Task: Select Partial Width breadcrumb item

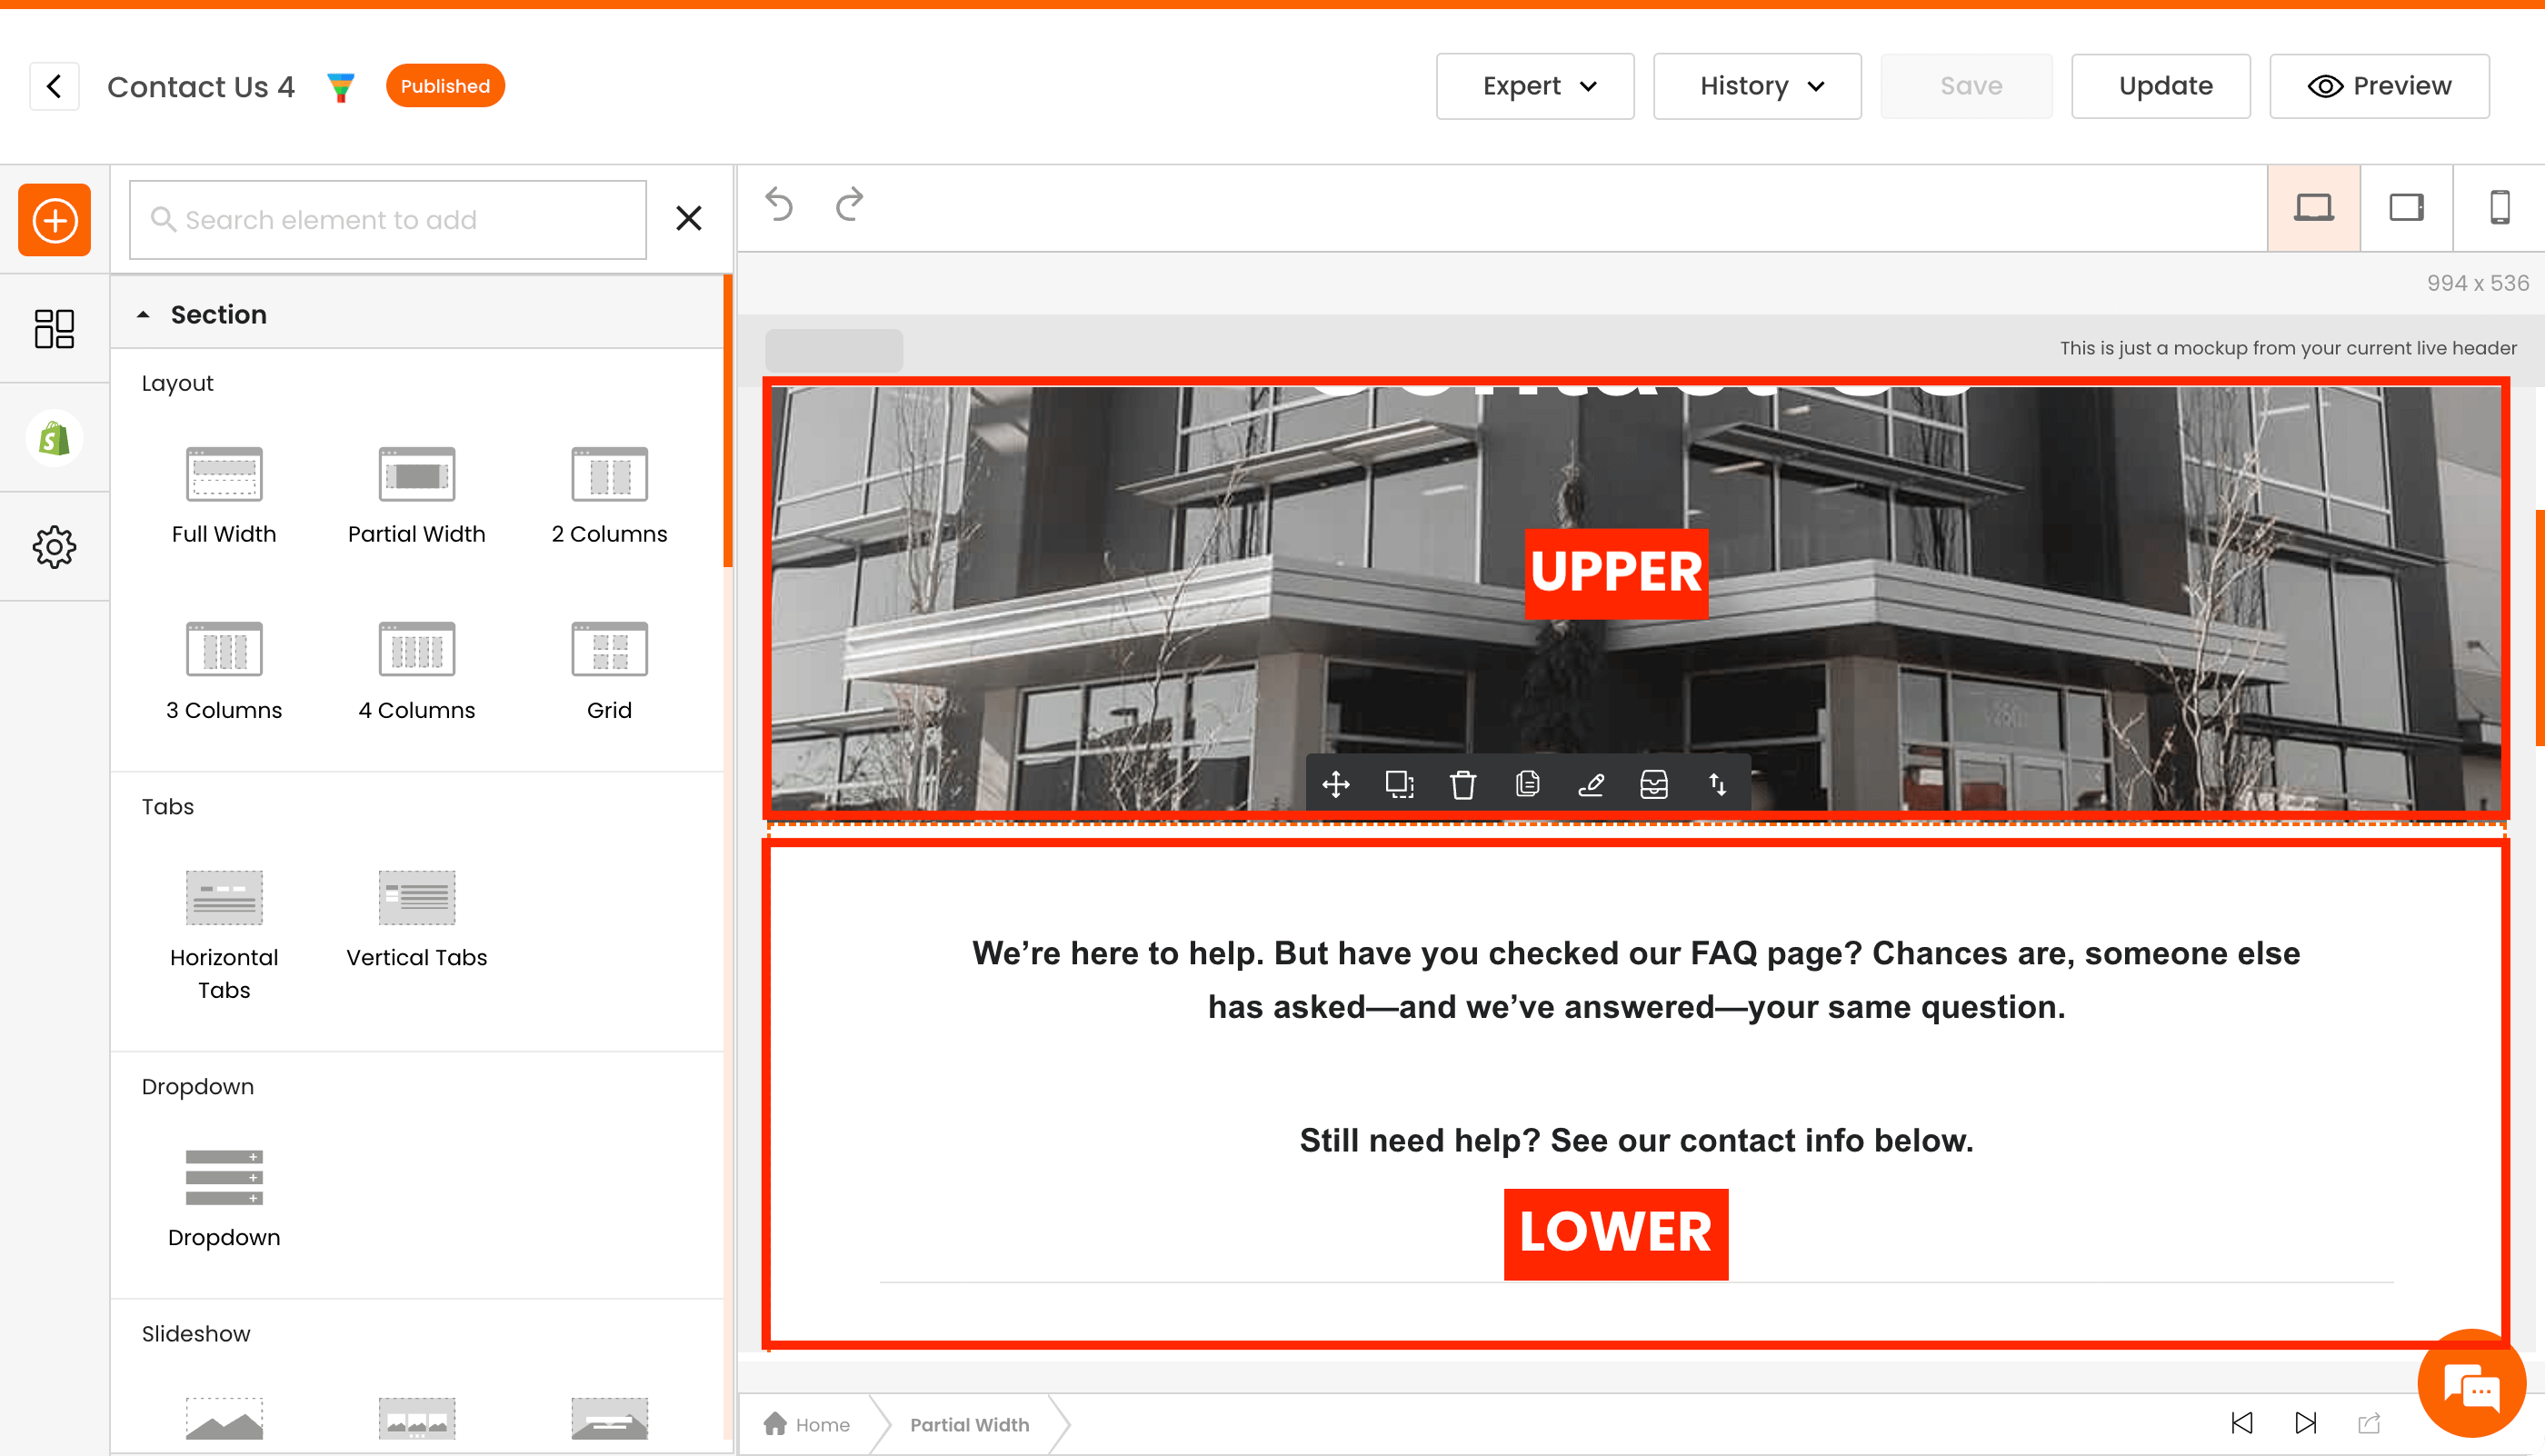Action: [x=968, y=1424]
